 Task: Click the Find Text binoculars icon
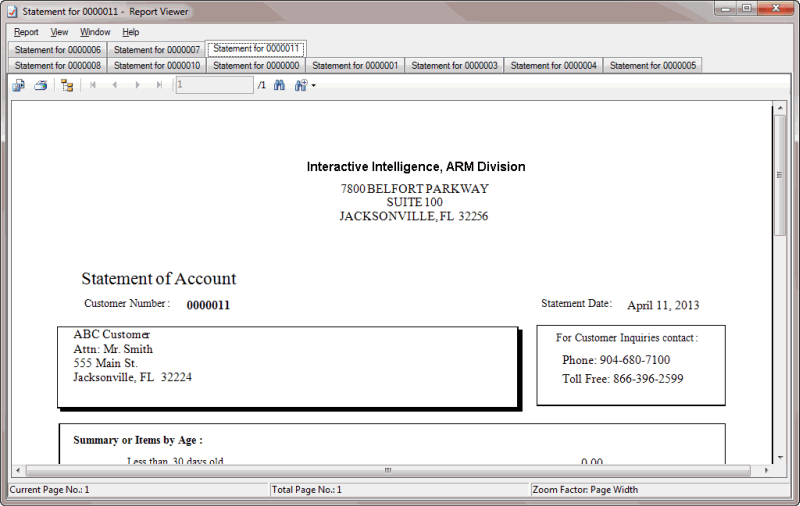coord(280,86)
